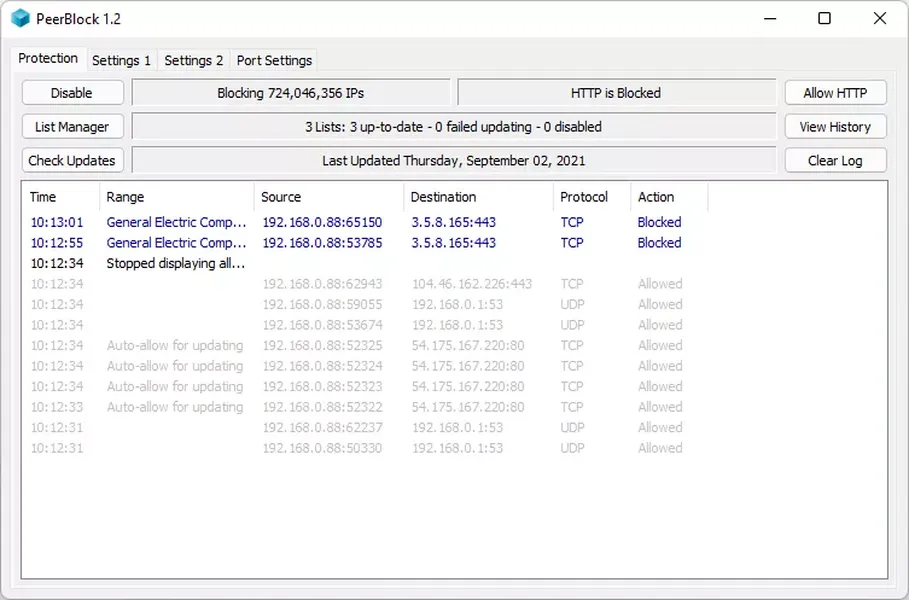Maximize the PeerBlock window
Screen dimensions: 909x600
[824, 18]
